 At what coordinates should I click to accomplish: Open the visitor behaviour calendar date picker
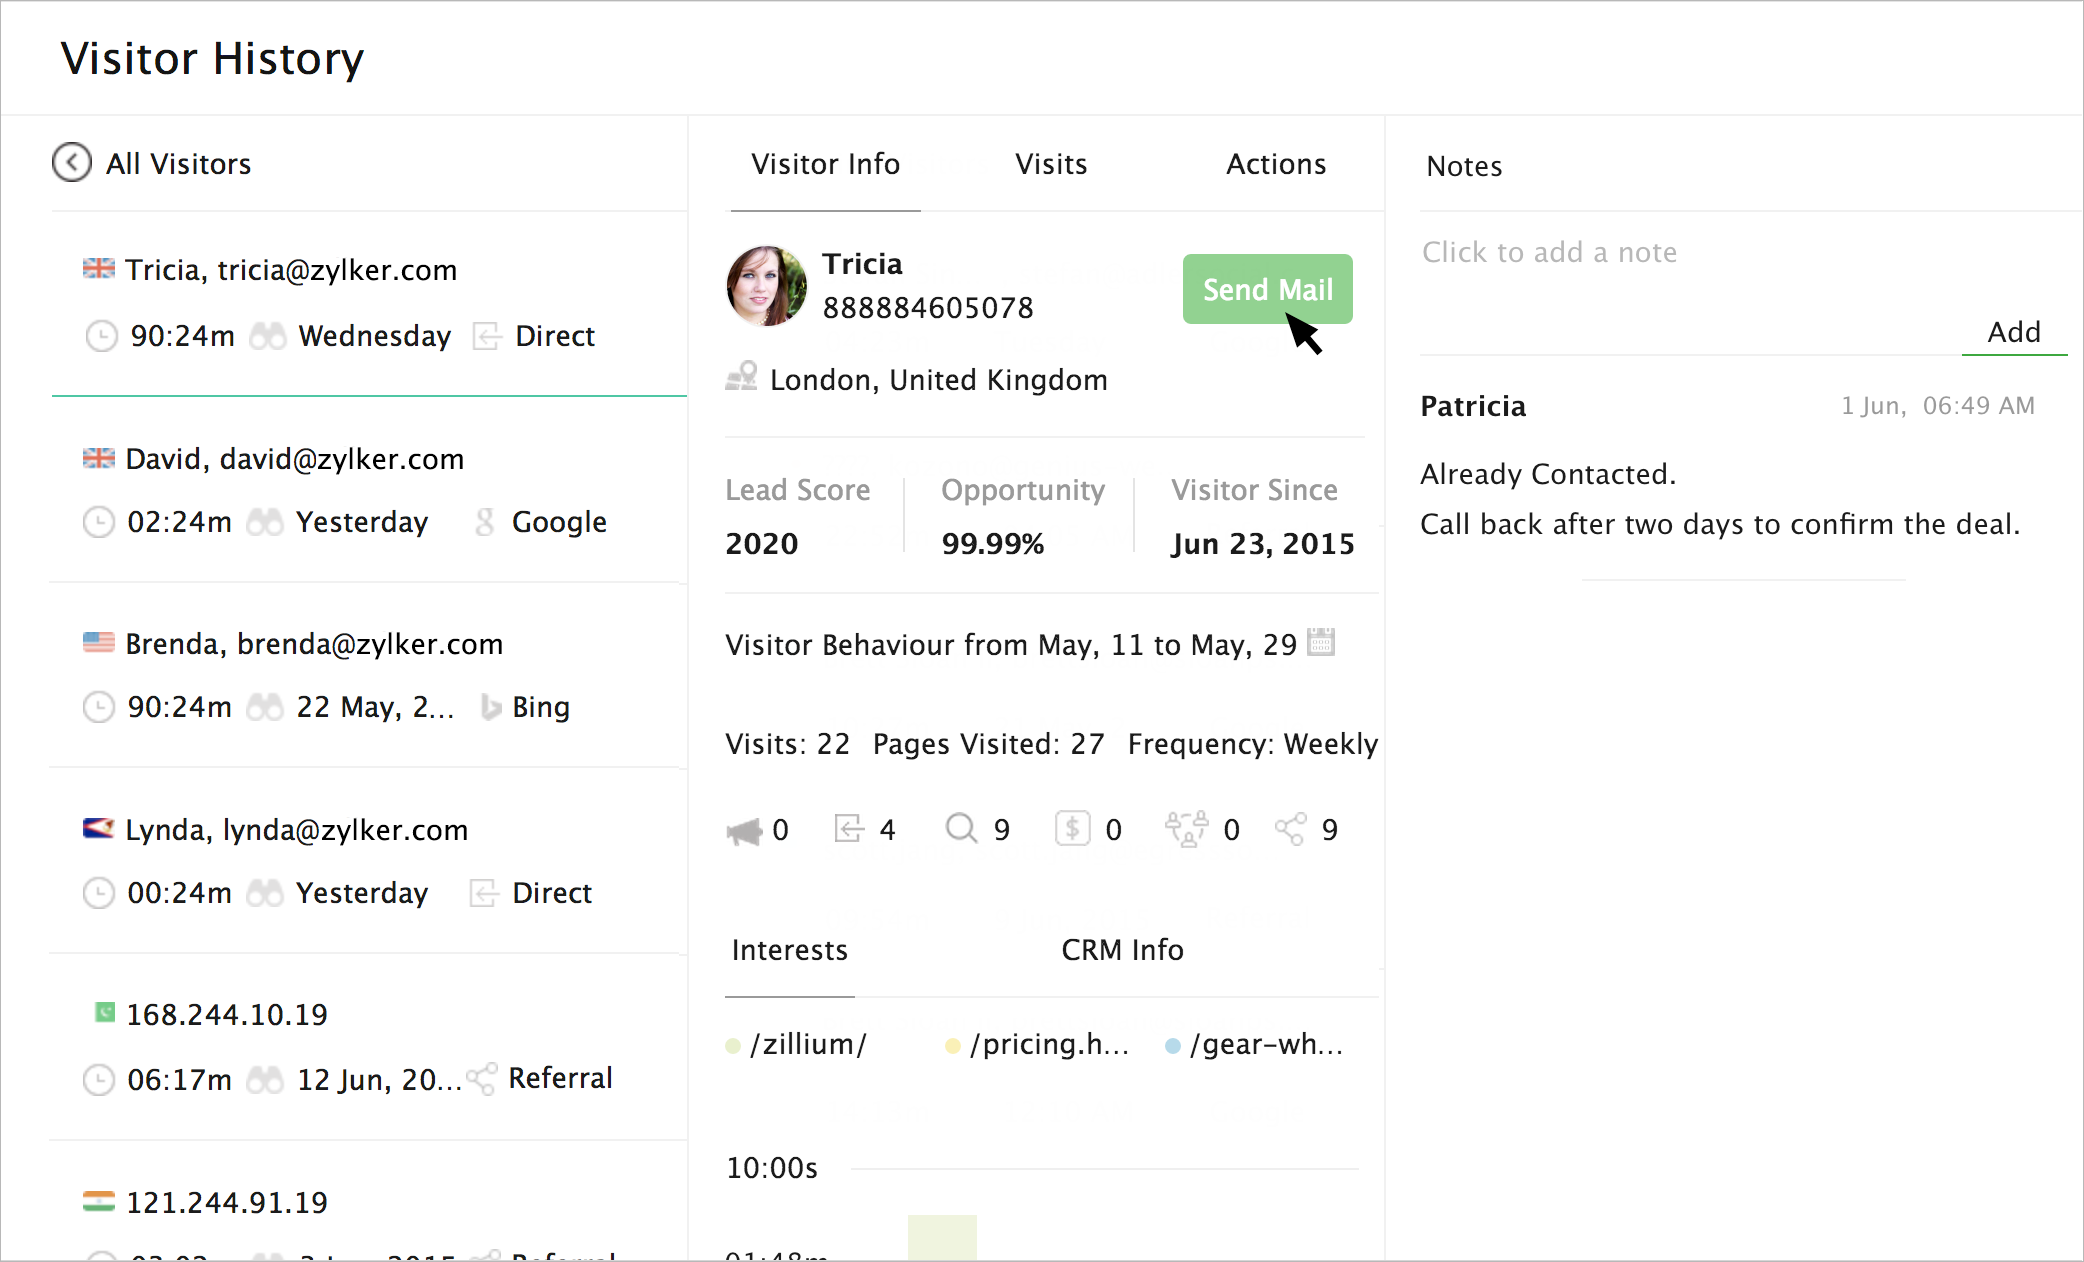tap(1321, 642)
